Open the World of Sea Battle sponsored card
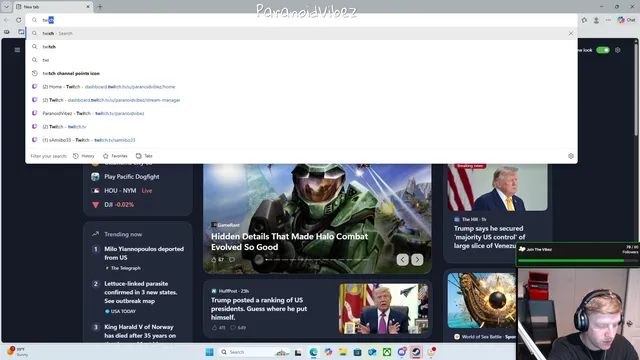This screenshot has width=640, height=360. click(482, 307)
